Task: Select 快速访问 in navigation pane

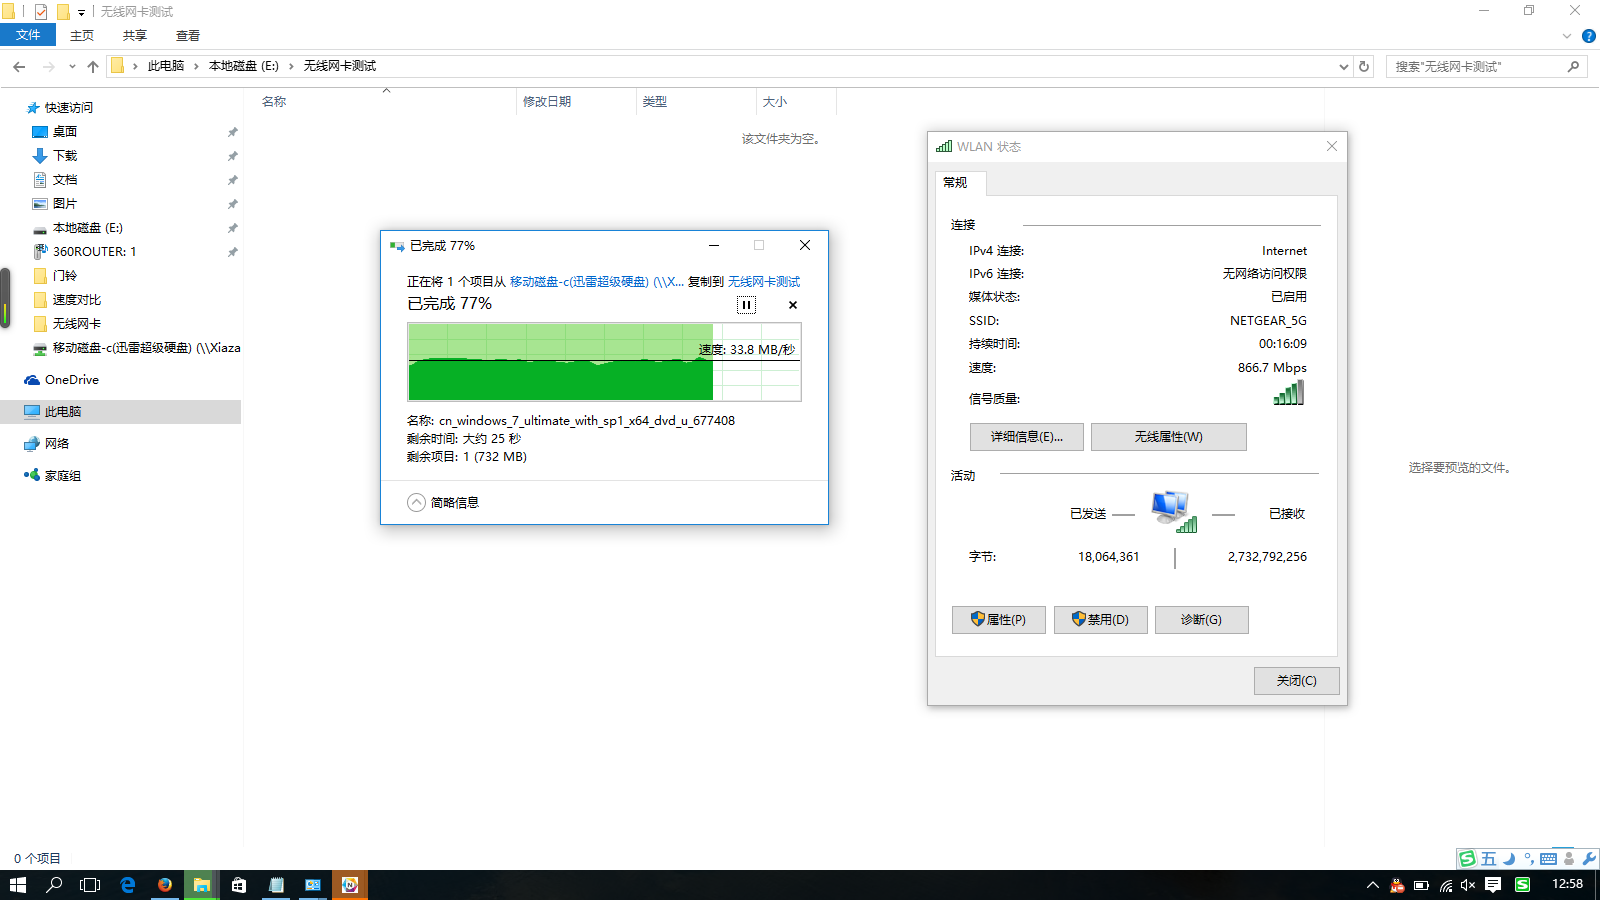Action: pyautogui.click(x=68, y=108)
